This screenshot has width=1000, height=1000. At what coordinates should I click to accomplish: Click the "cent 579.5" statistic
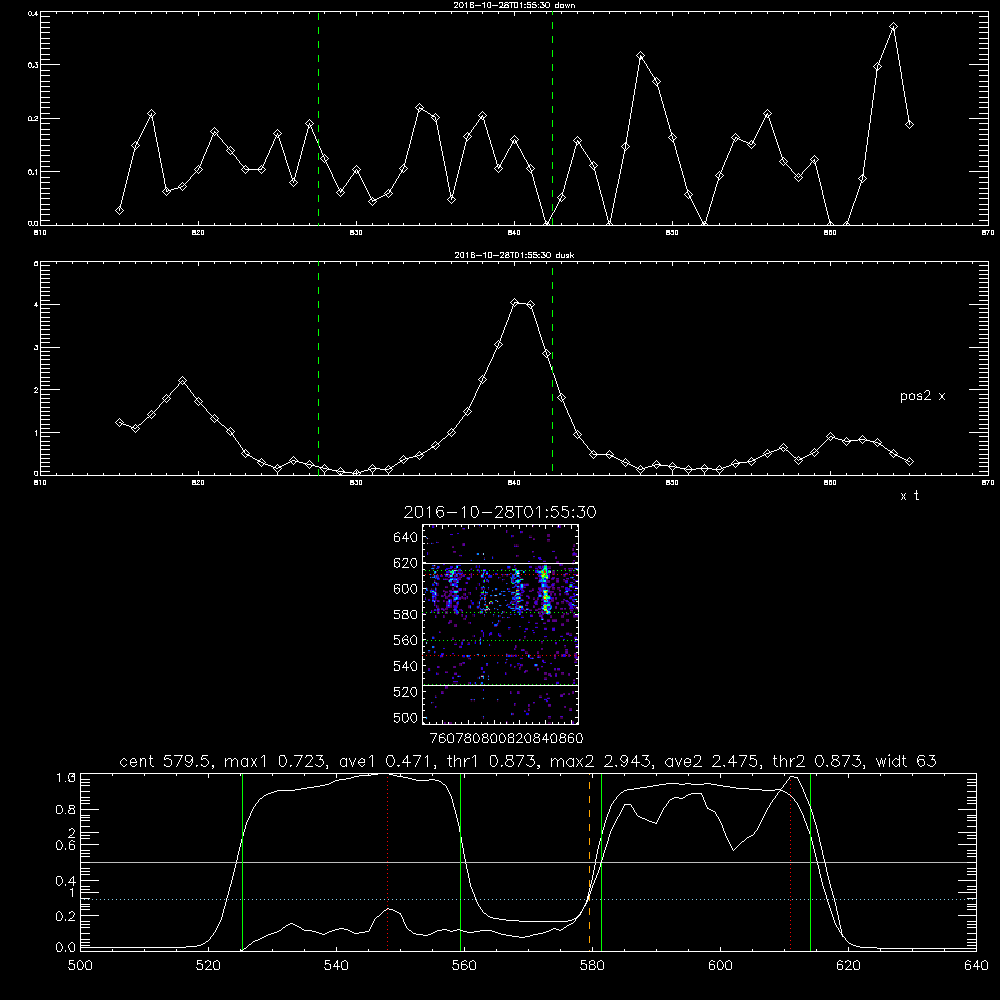pyautogui.click(x=168, y=761)
